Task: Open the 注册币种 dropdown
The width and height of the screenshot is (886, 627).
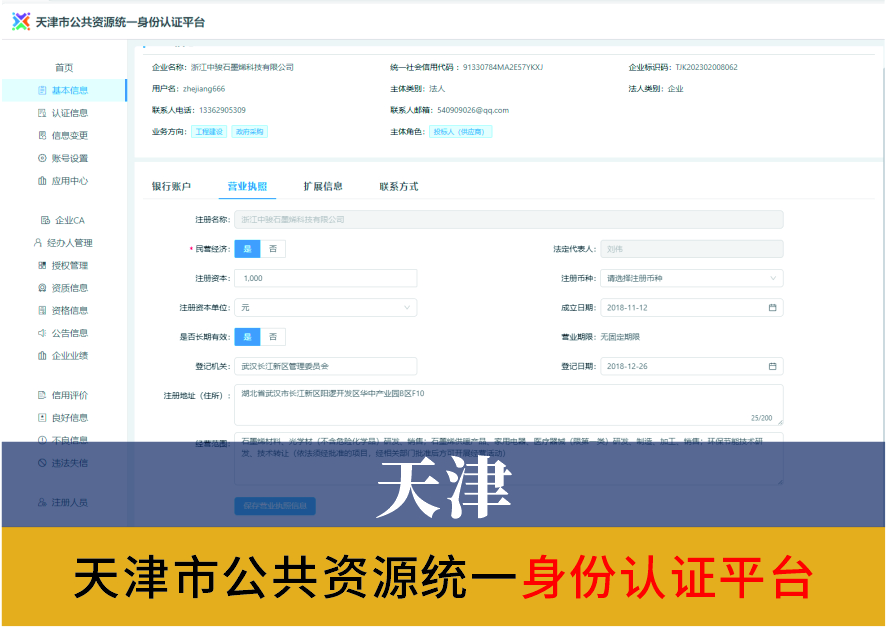Action: 692,278
